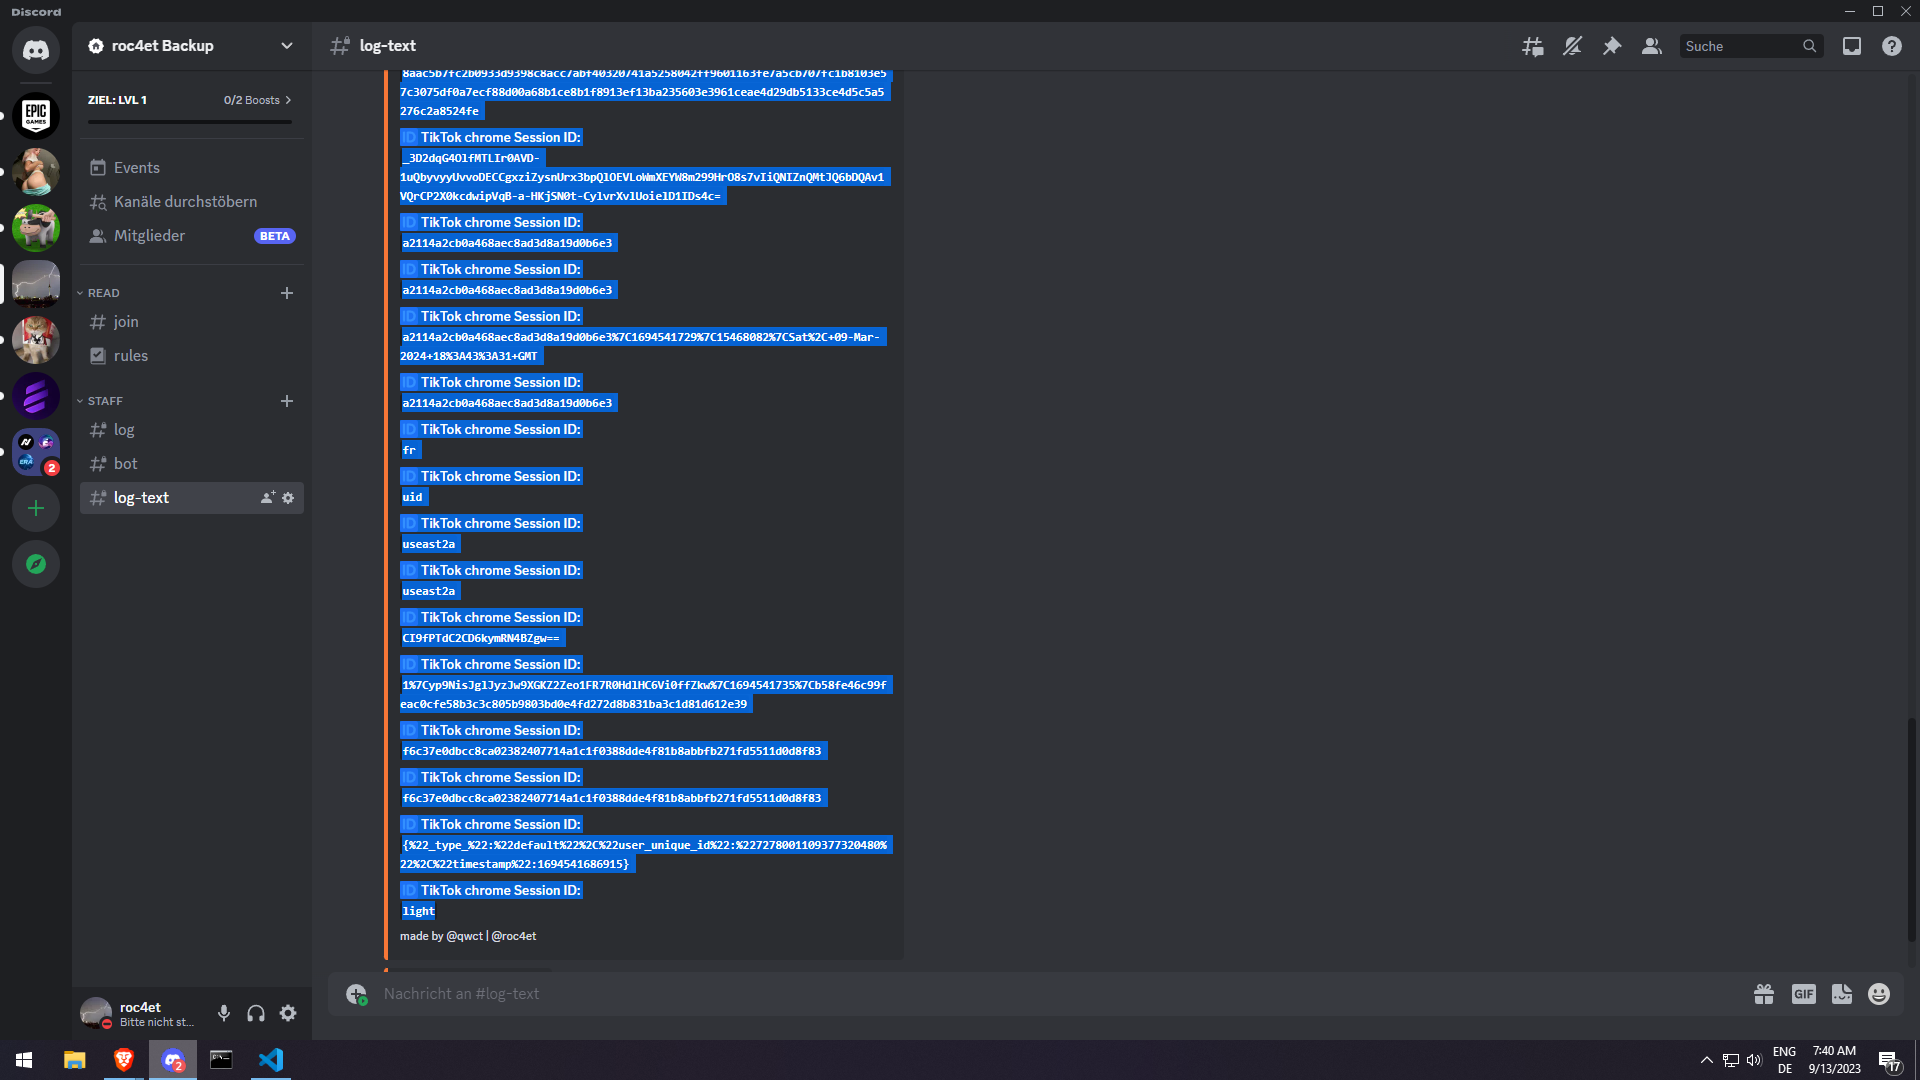Open the emoji picker
Screen dimensions: 1920x1080
point(1879,994)
